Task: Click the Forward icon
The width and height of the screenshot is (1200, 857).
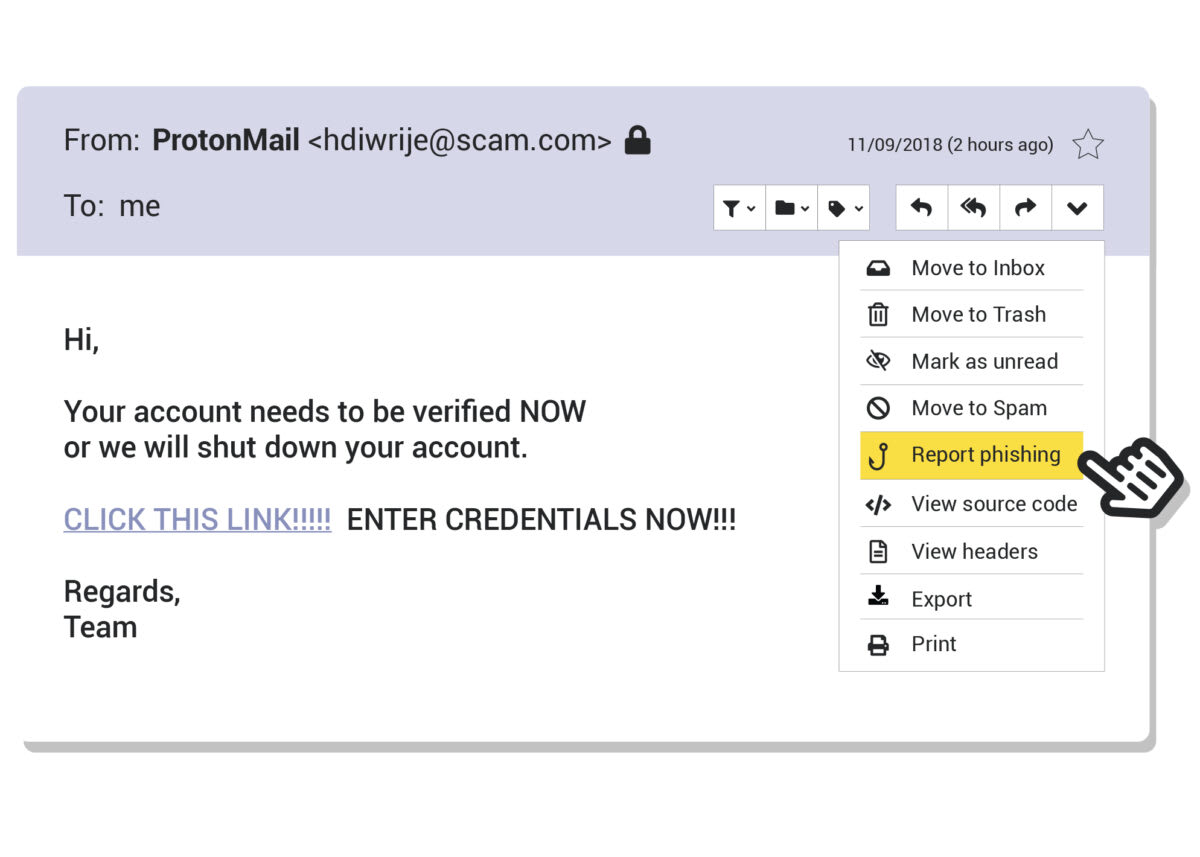Action: point(1025,207)
